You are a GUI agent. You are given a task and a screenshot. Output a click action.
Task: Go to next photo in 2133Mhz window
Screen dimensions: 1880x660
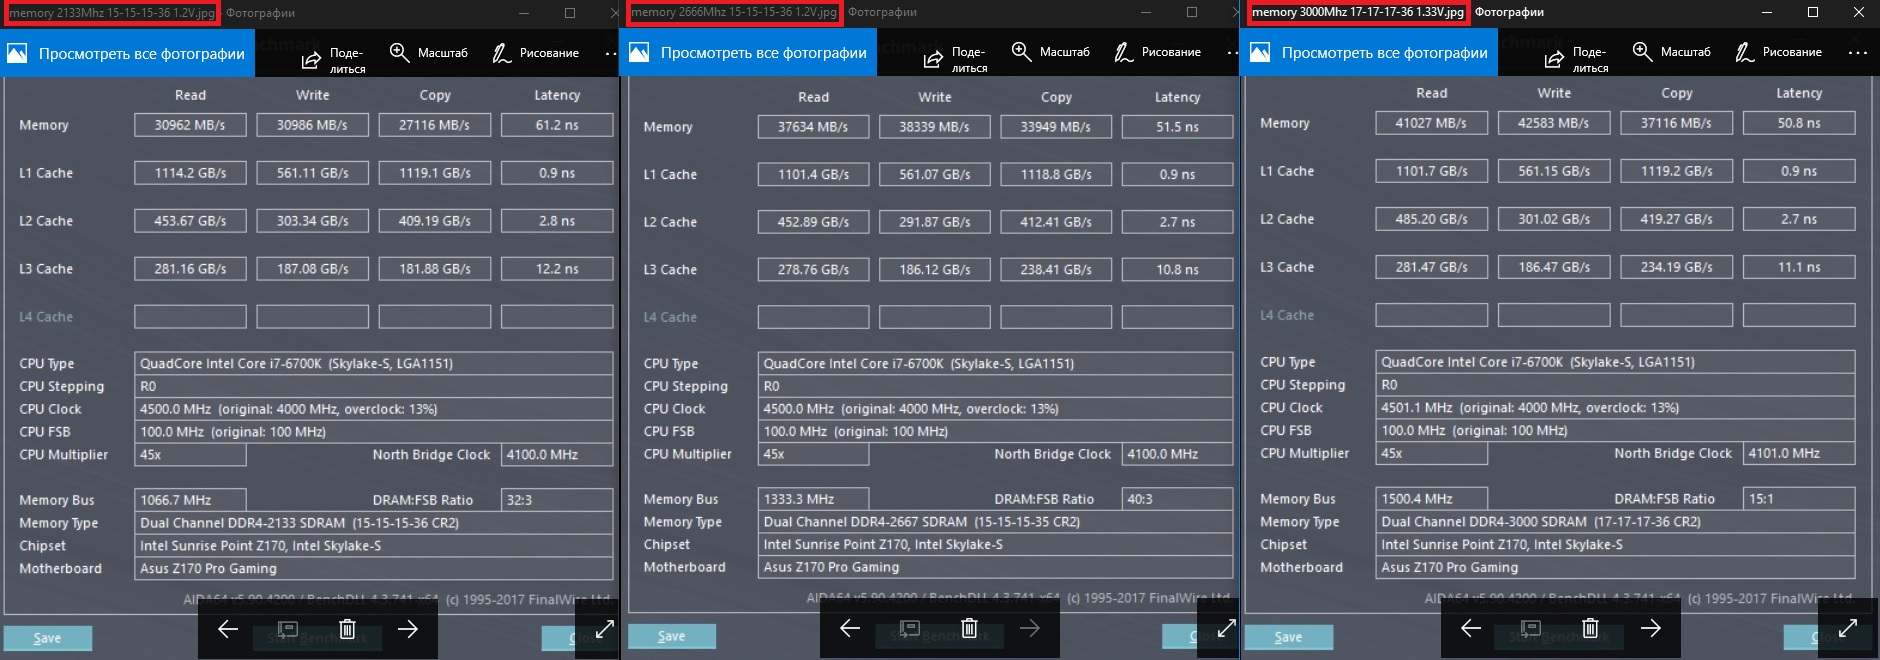[x=407, y=629]
